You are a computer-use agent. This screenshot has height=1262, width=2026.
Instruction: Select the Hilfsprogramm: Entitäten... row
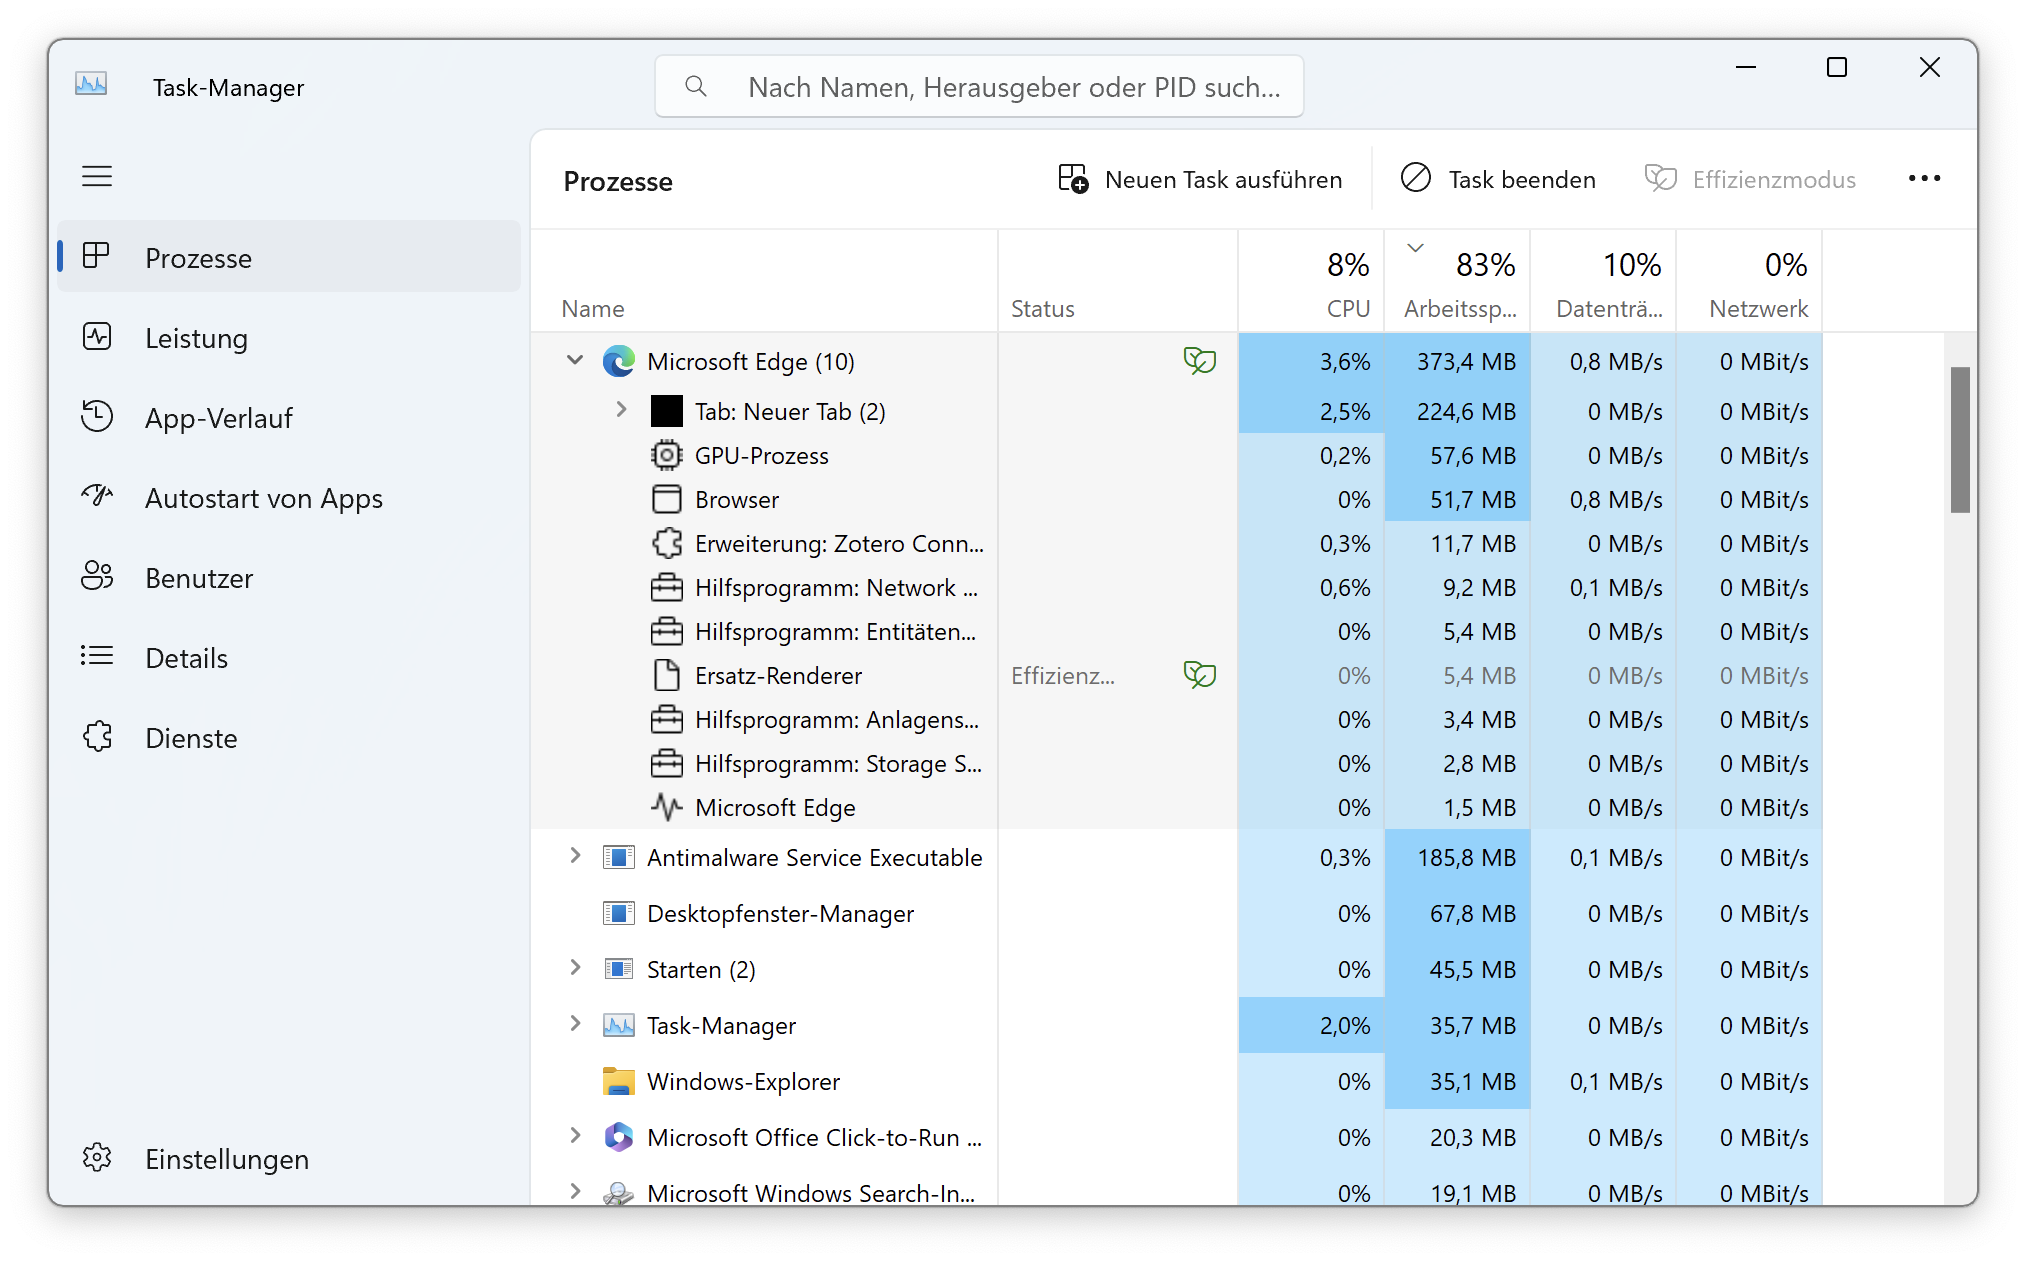[1177, 631]
